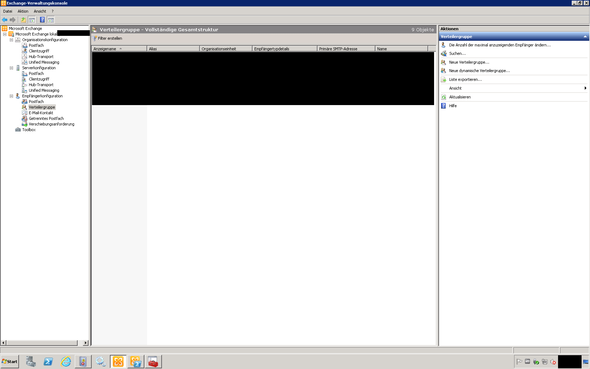
Task: Sort by the Alias column header
Action: click(x=173, y=49)
